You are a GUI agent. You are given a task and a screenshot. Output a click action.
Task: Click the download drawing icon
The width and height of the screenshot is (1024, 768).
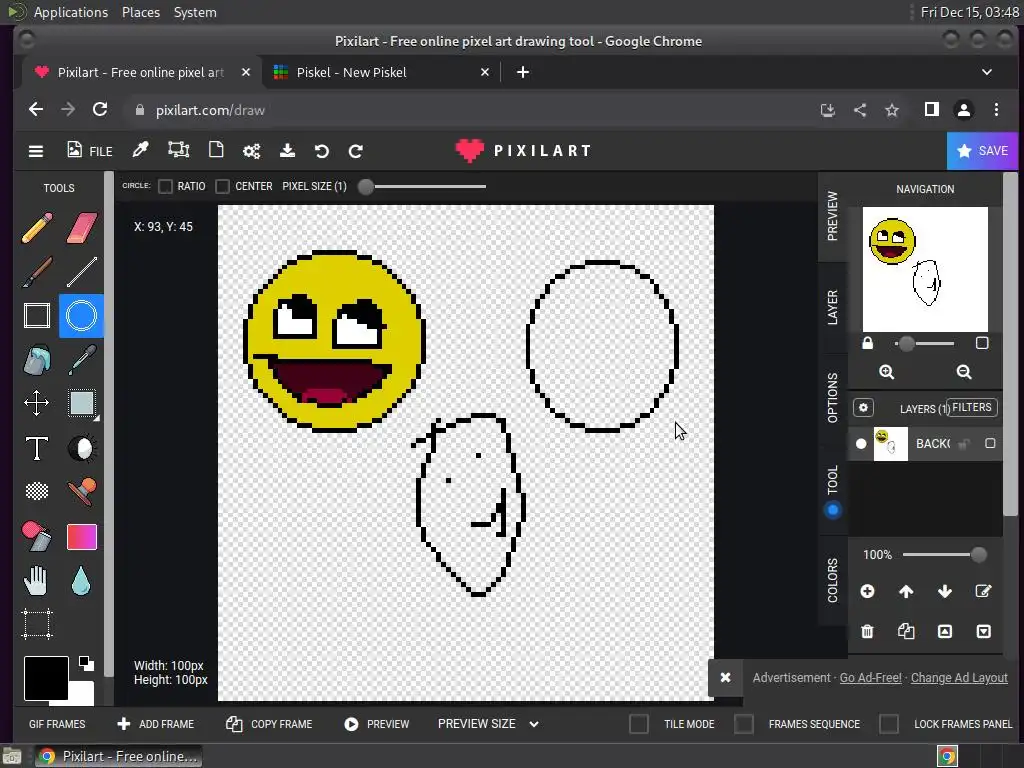click(287, 151)
